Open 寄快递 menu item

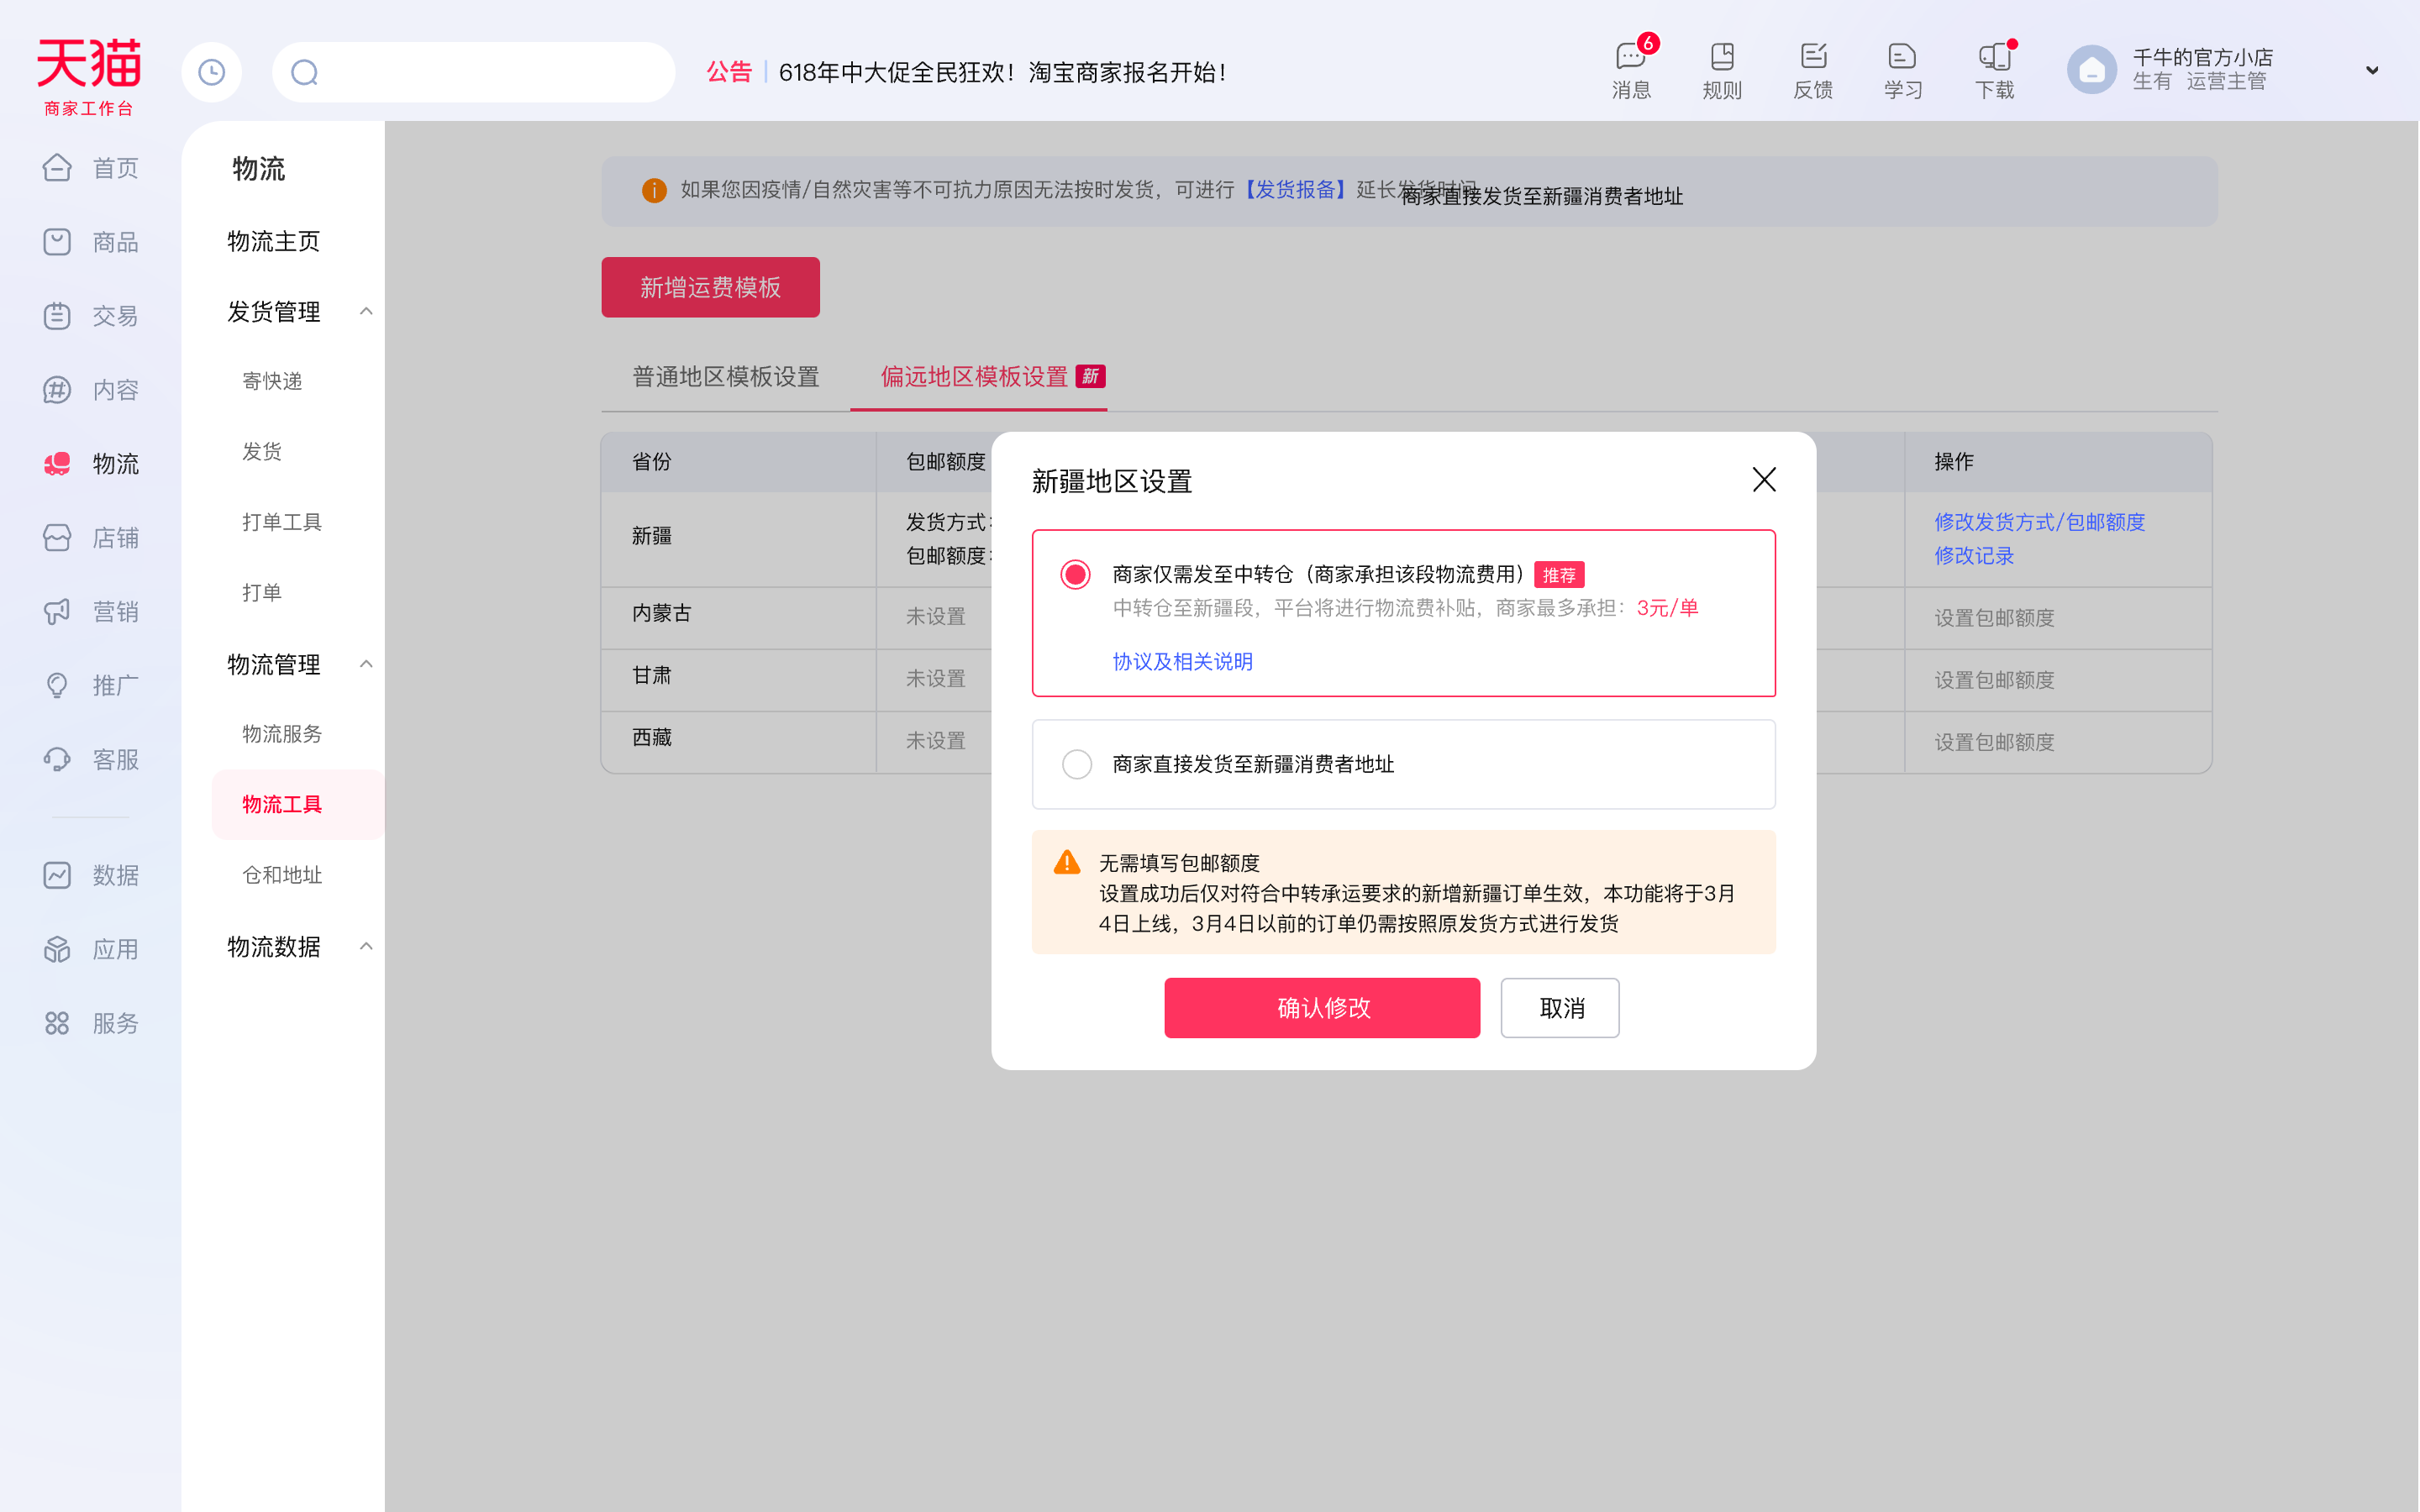(272, 381)
